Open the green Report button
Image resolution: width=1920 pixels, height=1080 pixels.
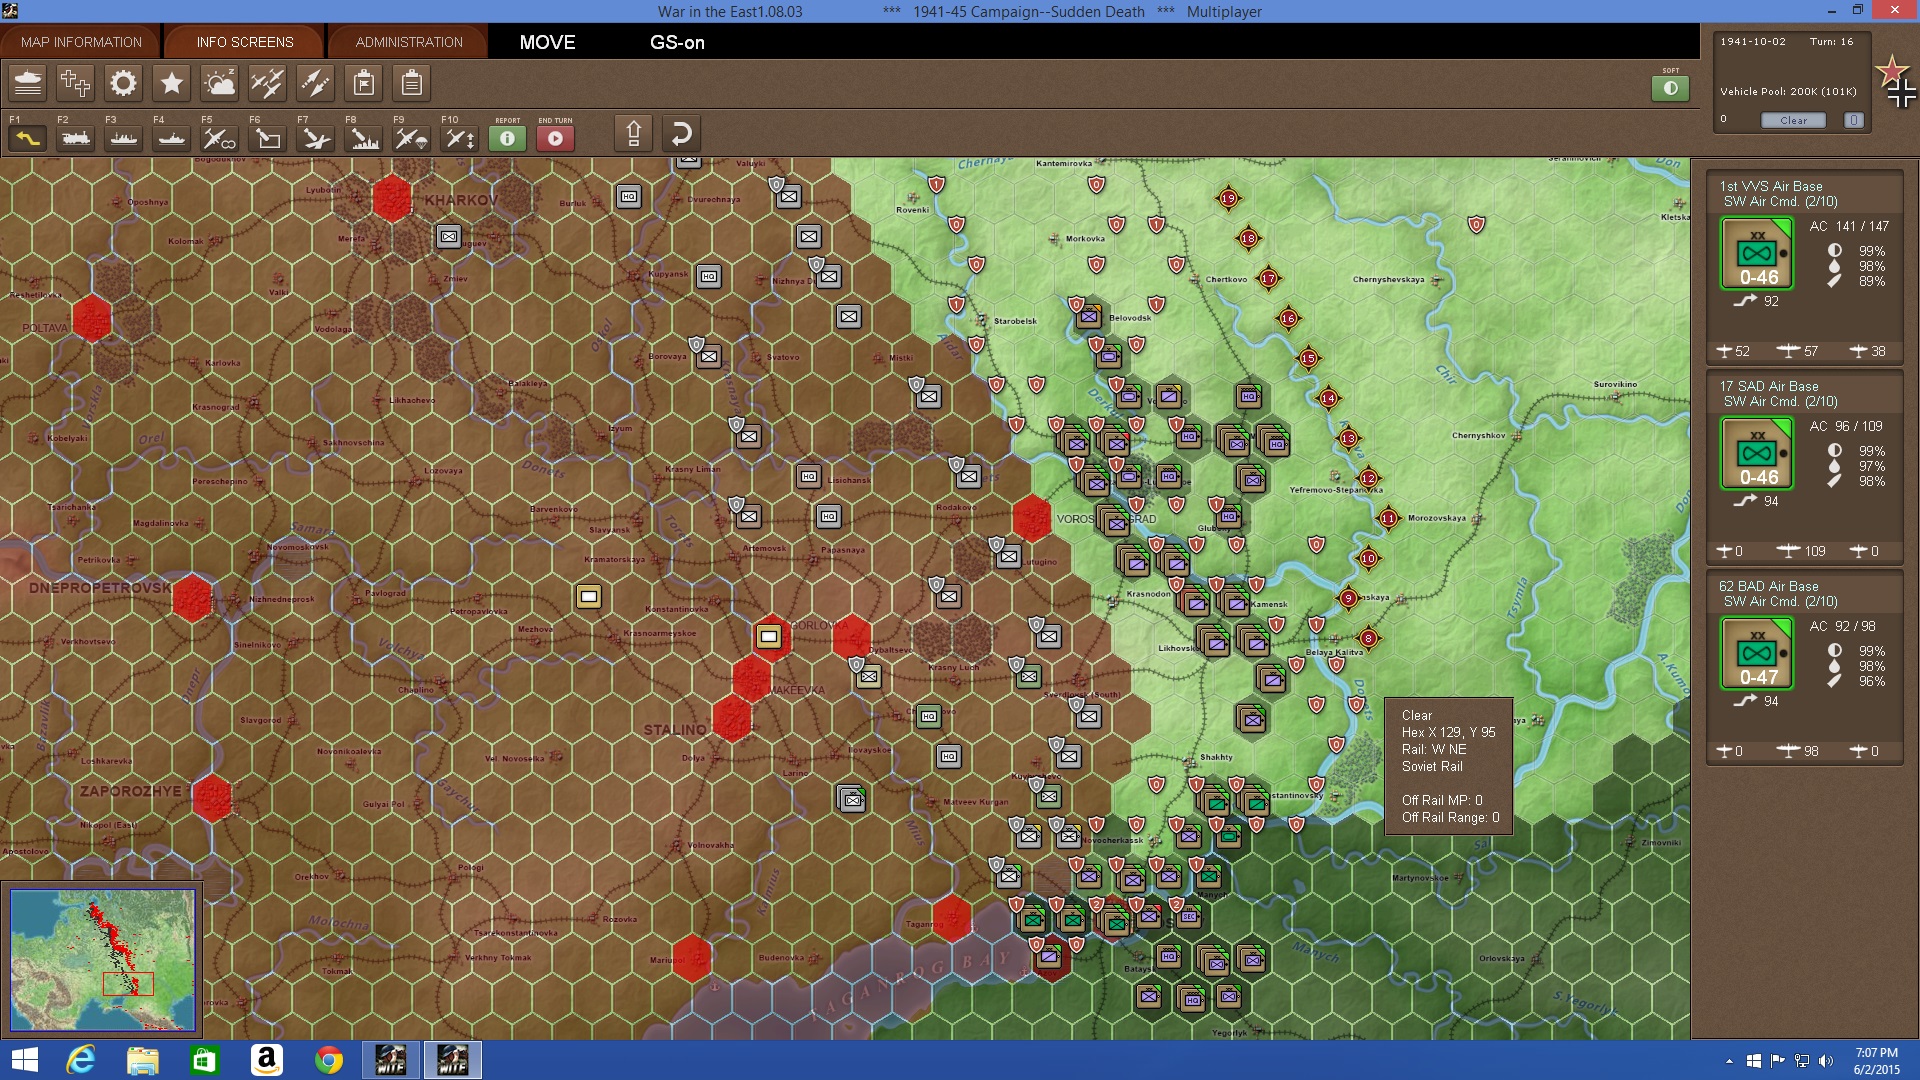click(x=507, y=138)
